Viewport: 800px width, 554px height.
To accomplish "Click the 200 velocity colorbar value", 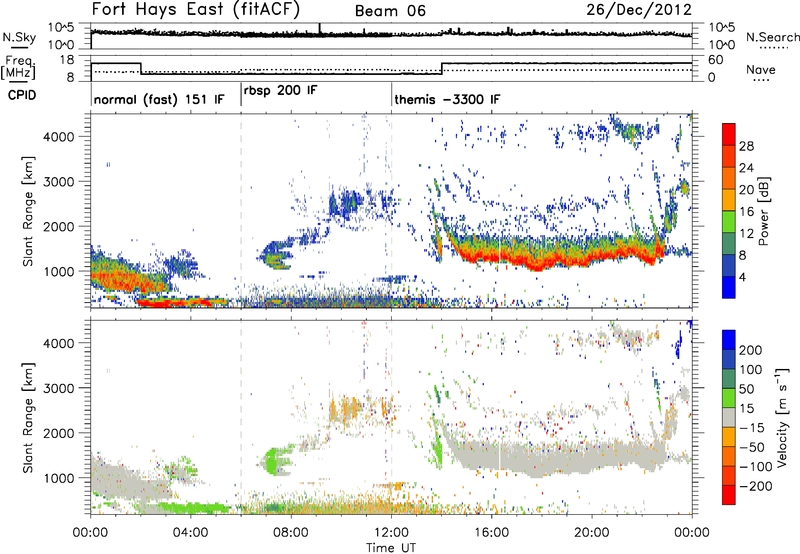I will [x=751, y=350].
